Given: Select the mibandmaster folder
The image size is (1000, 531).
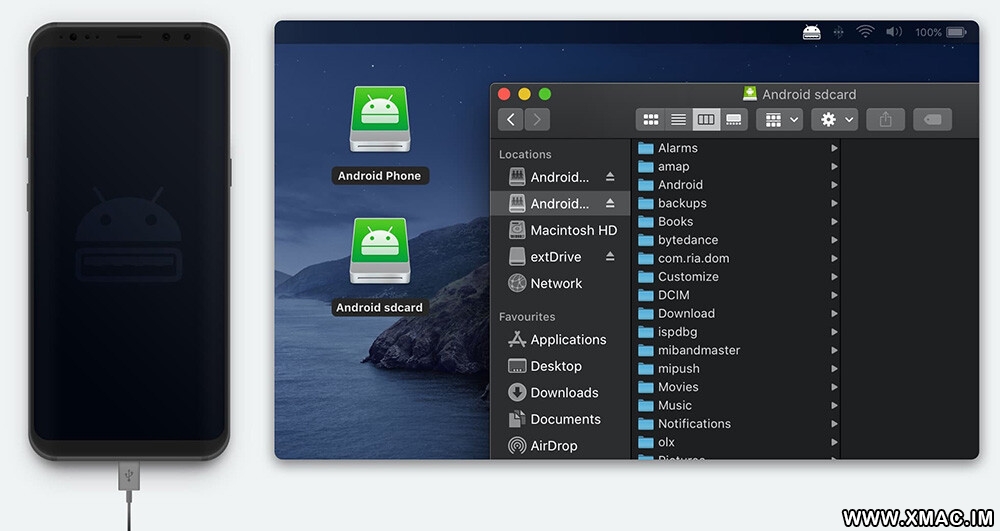Looking at the screenshot, I should pyautogui.click(x=737, y=351).
